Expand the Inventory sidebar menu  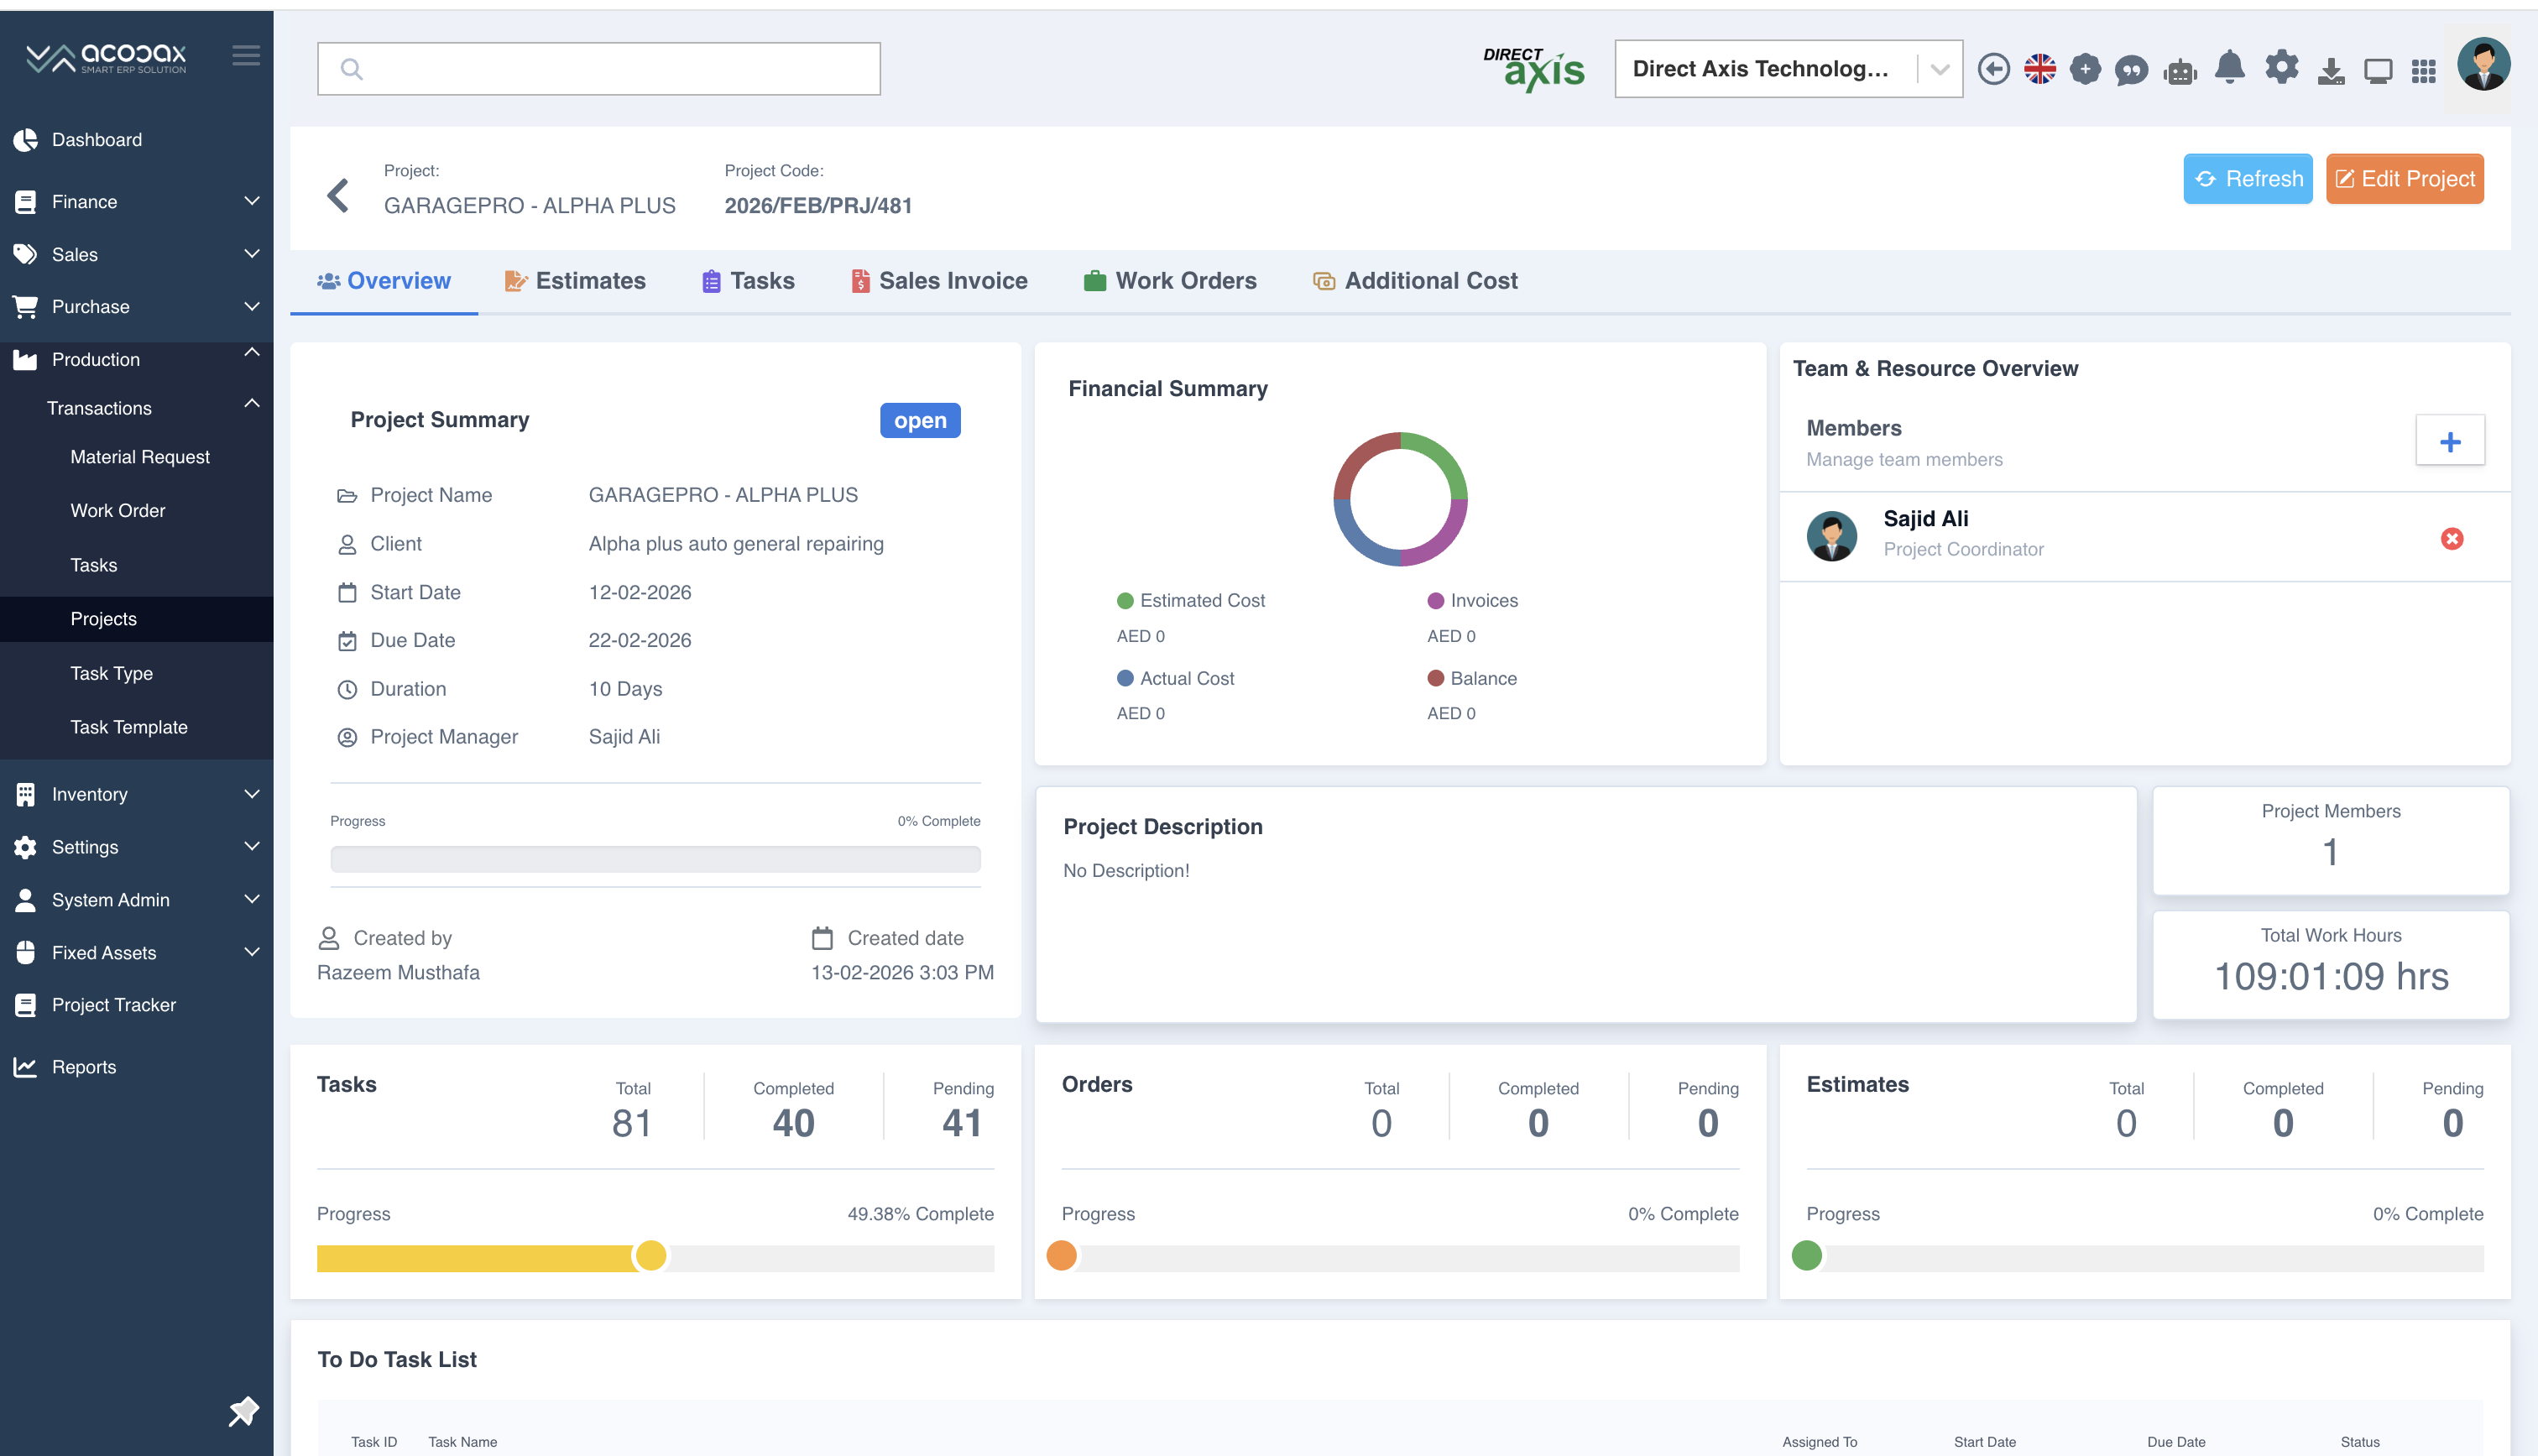click(x=136, y=794)
